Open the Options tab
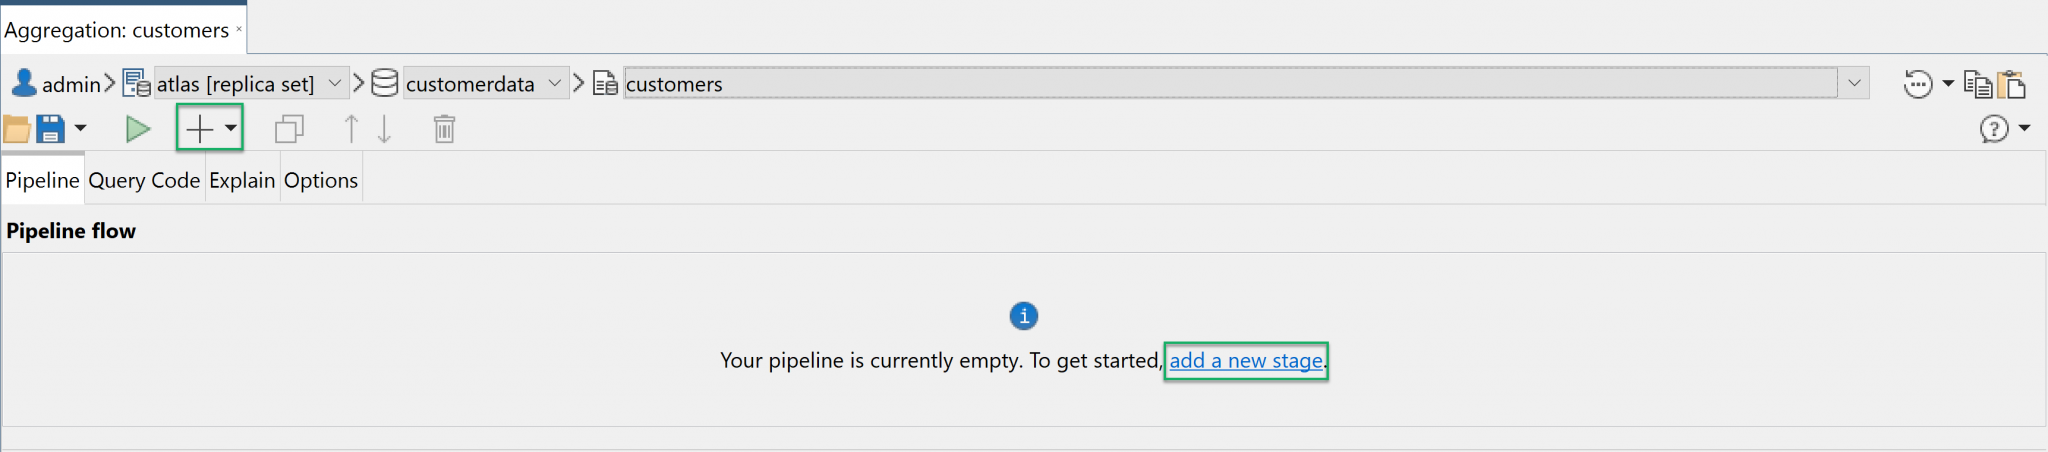 [x=321, y=180]
